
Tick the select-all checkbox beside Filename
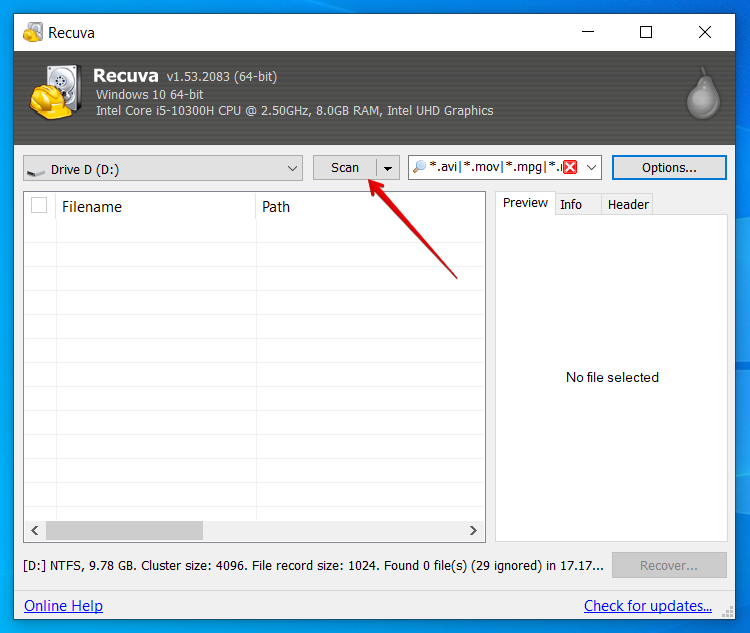pyautogui.click(x=39, y=205)
